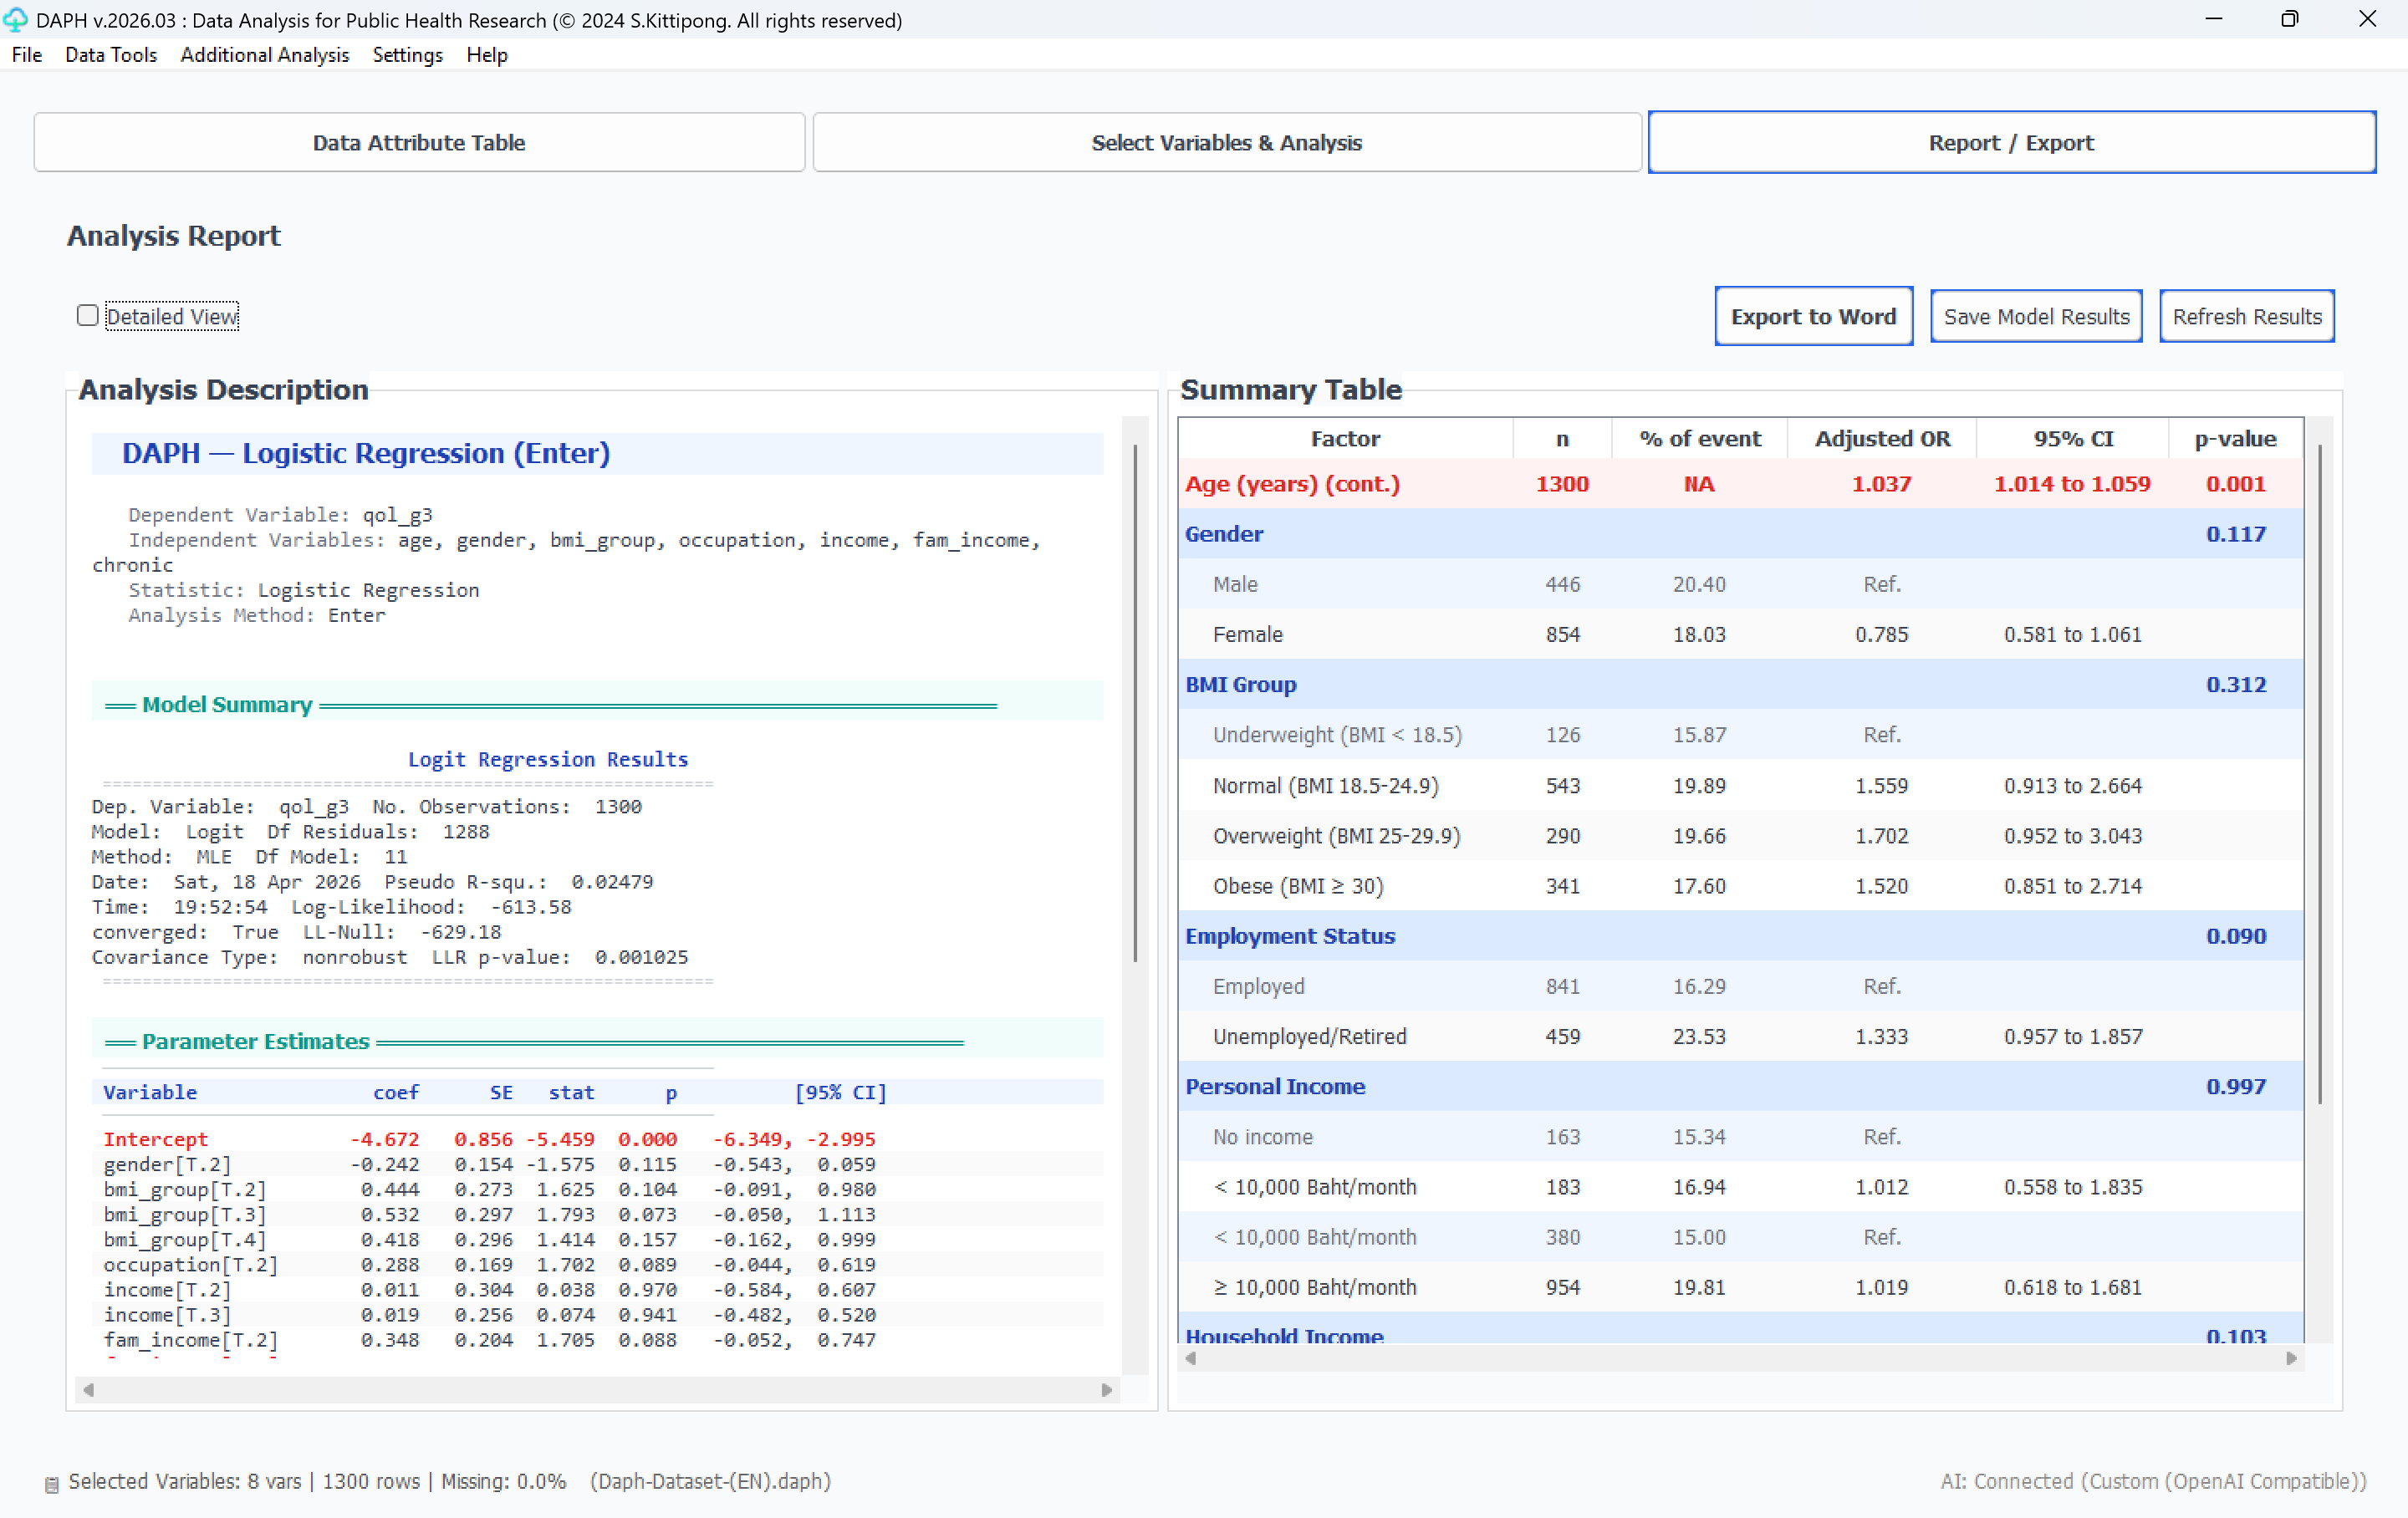Viewport: 2408px width, 1518px height.
Task: Open the Settings menu
Action: (x=407, y=55)
